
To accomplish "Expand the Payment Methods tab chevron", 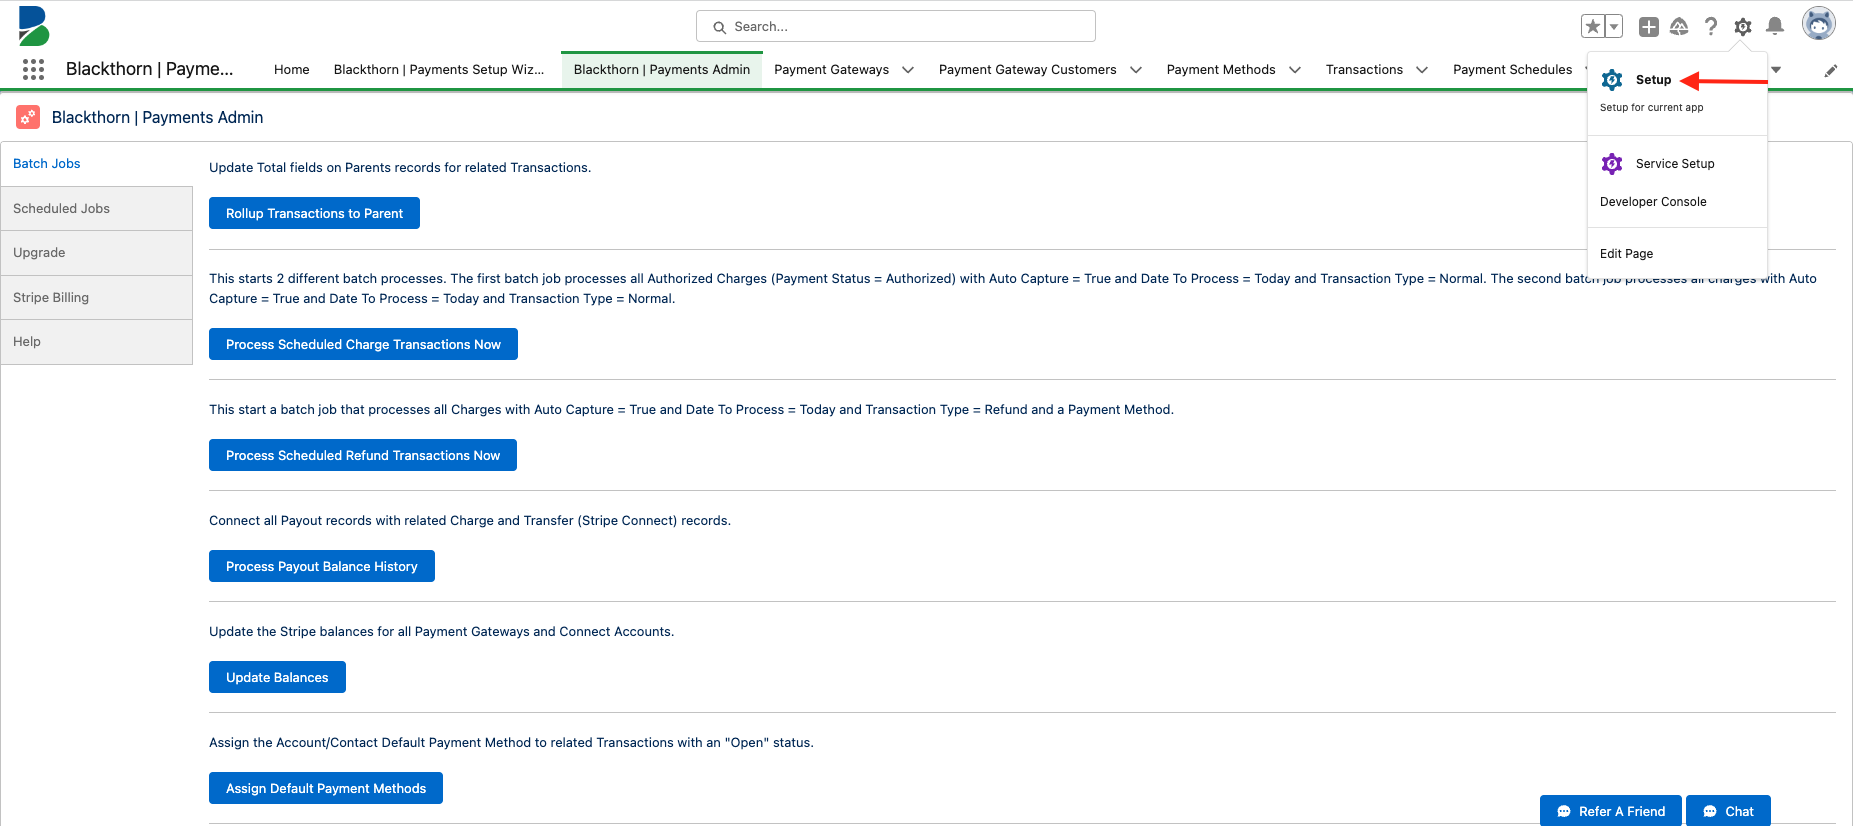I will (1295, 70).
